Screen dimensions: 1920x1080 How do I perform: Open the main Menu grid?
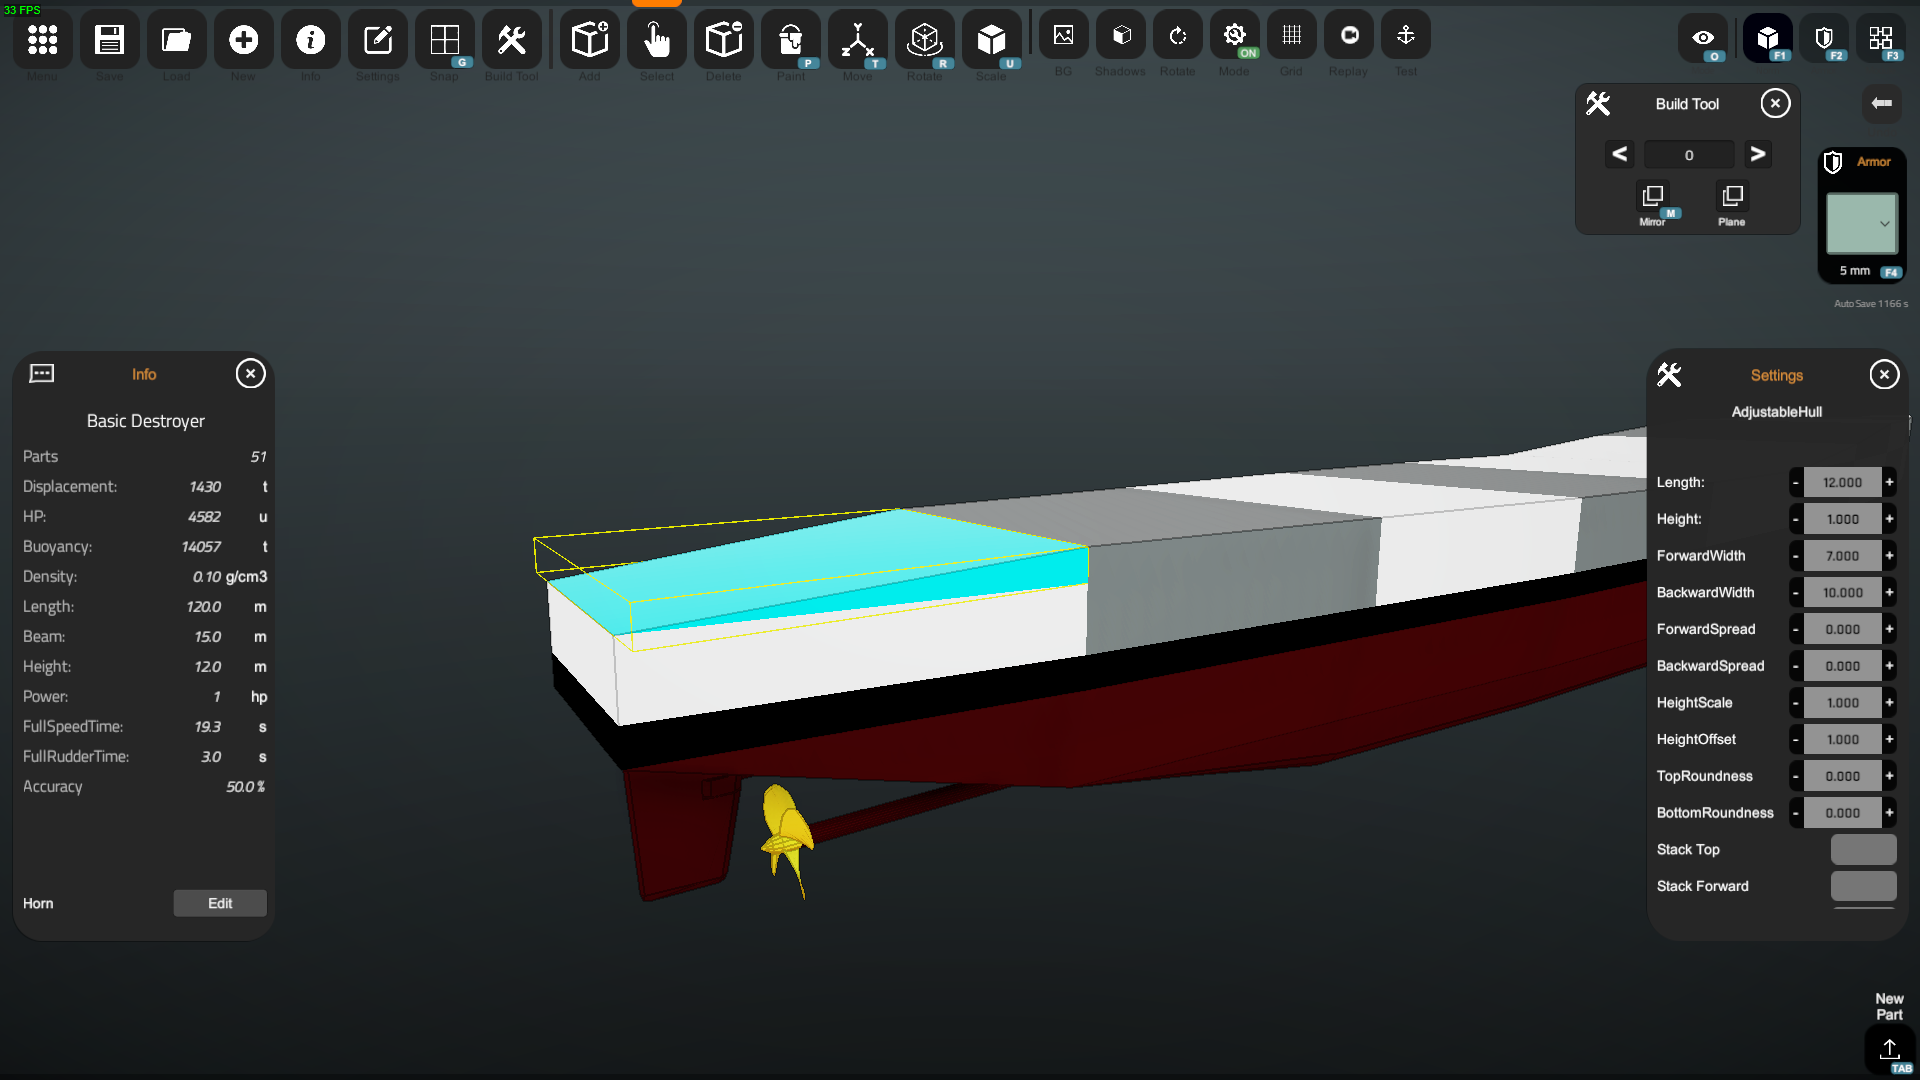(x=42, y=40)
